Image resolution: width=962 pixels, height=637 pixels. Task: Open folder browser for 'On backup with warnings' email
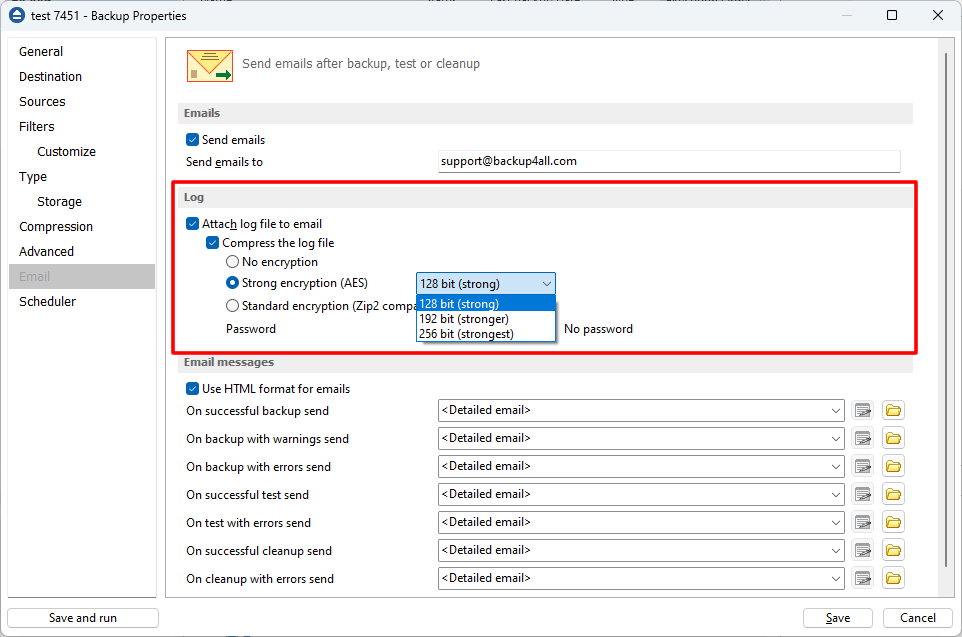(x=892, y=438)
